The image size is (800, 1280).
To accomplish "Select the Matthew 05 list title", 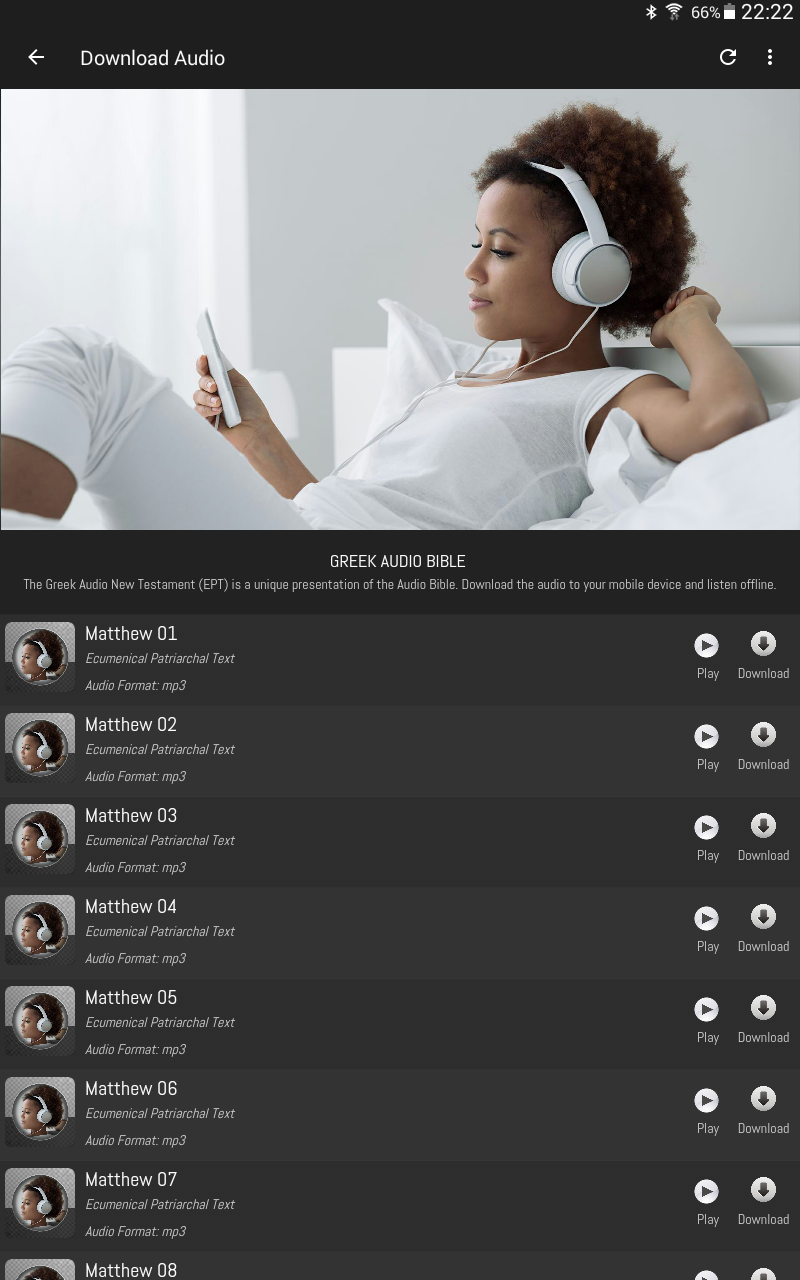I will 131,997.
